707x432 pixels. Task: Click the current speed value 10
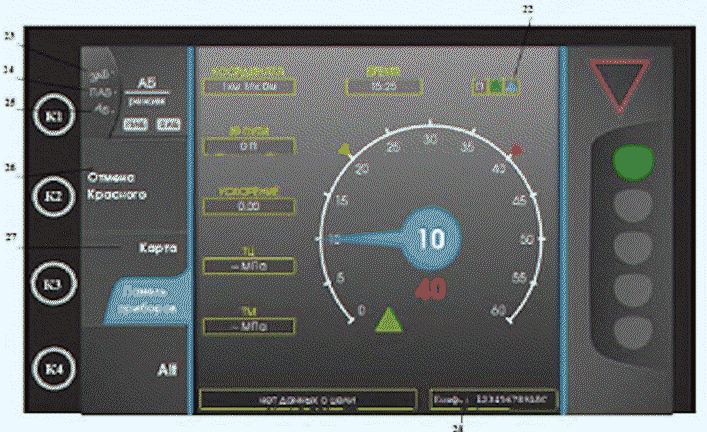point(432,239)
